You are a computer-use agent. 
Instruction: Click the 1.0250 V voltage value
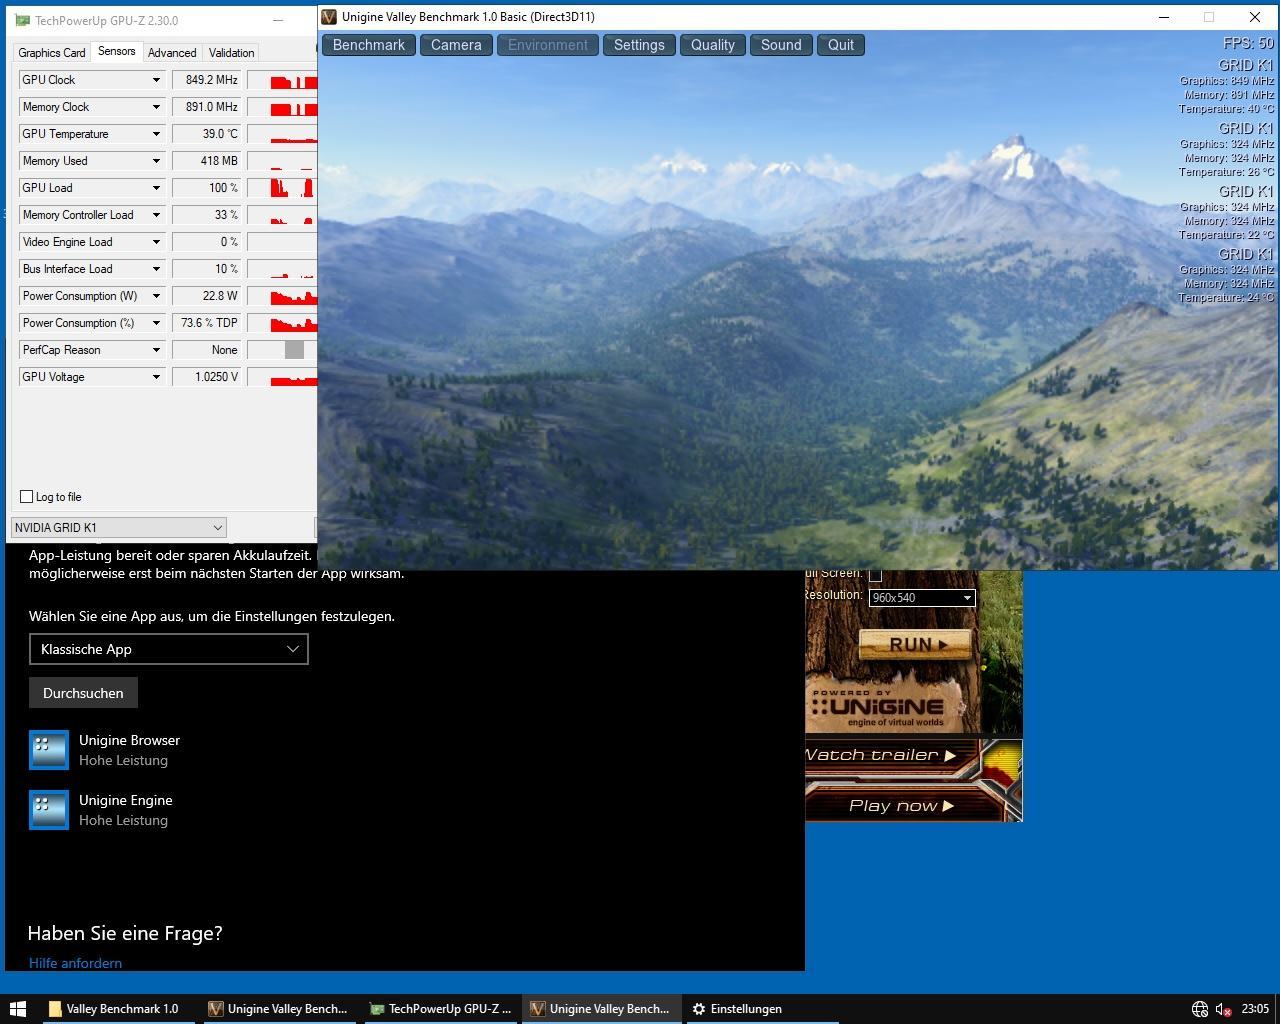point(207,377)
